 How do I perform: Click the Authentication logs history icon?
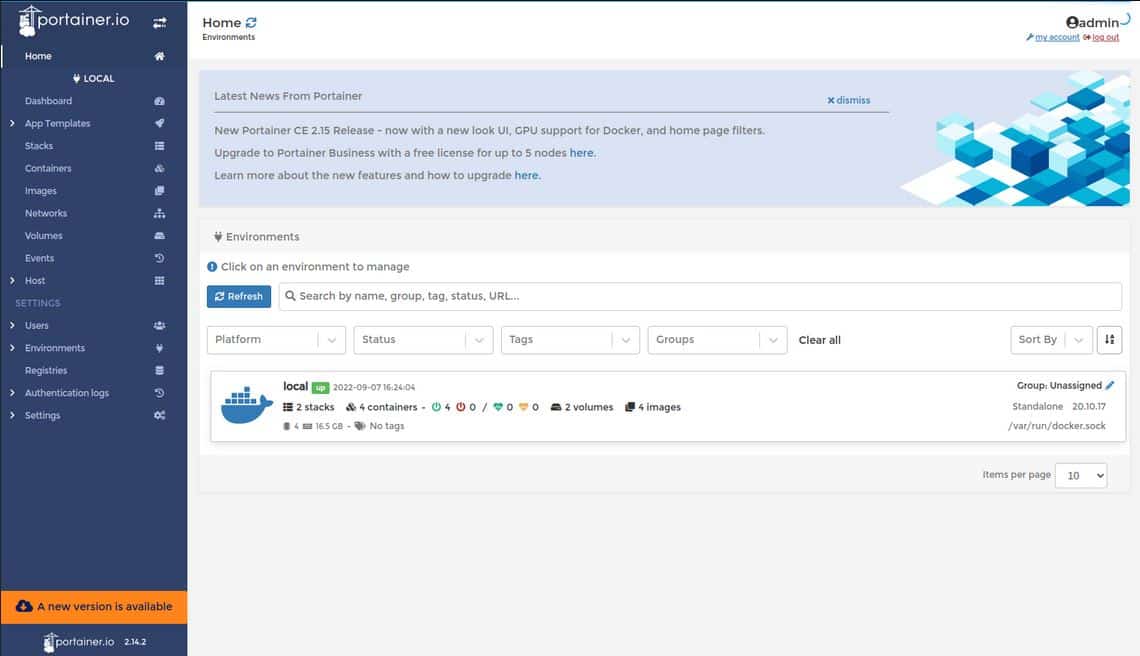[159, 393]
